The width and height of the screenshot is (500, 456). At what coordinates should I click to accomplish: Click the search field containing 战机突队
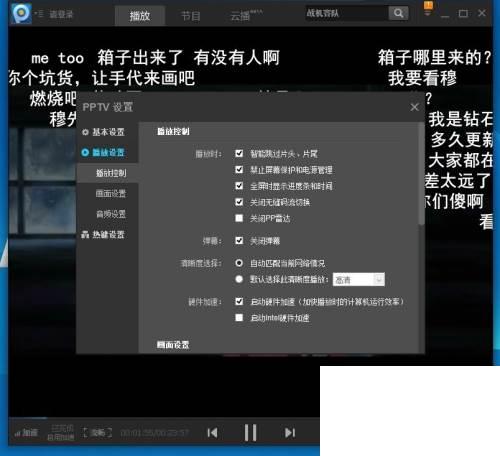[347, 13]
